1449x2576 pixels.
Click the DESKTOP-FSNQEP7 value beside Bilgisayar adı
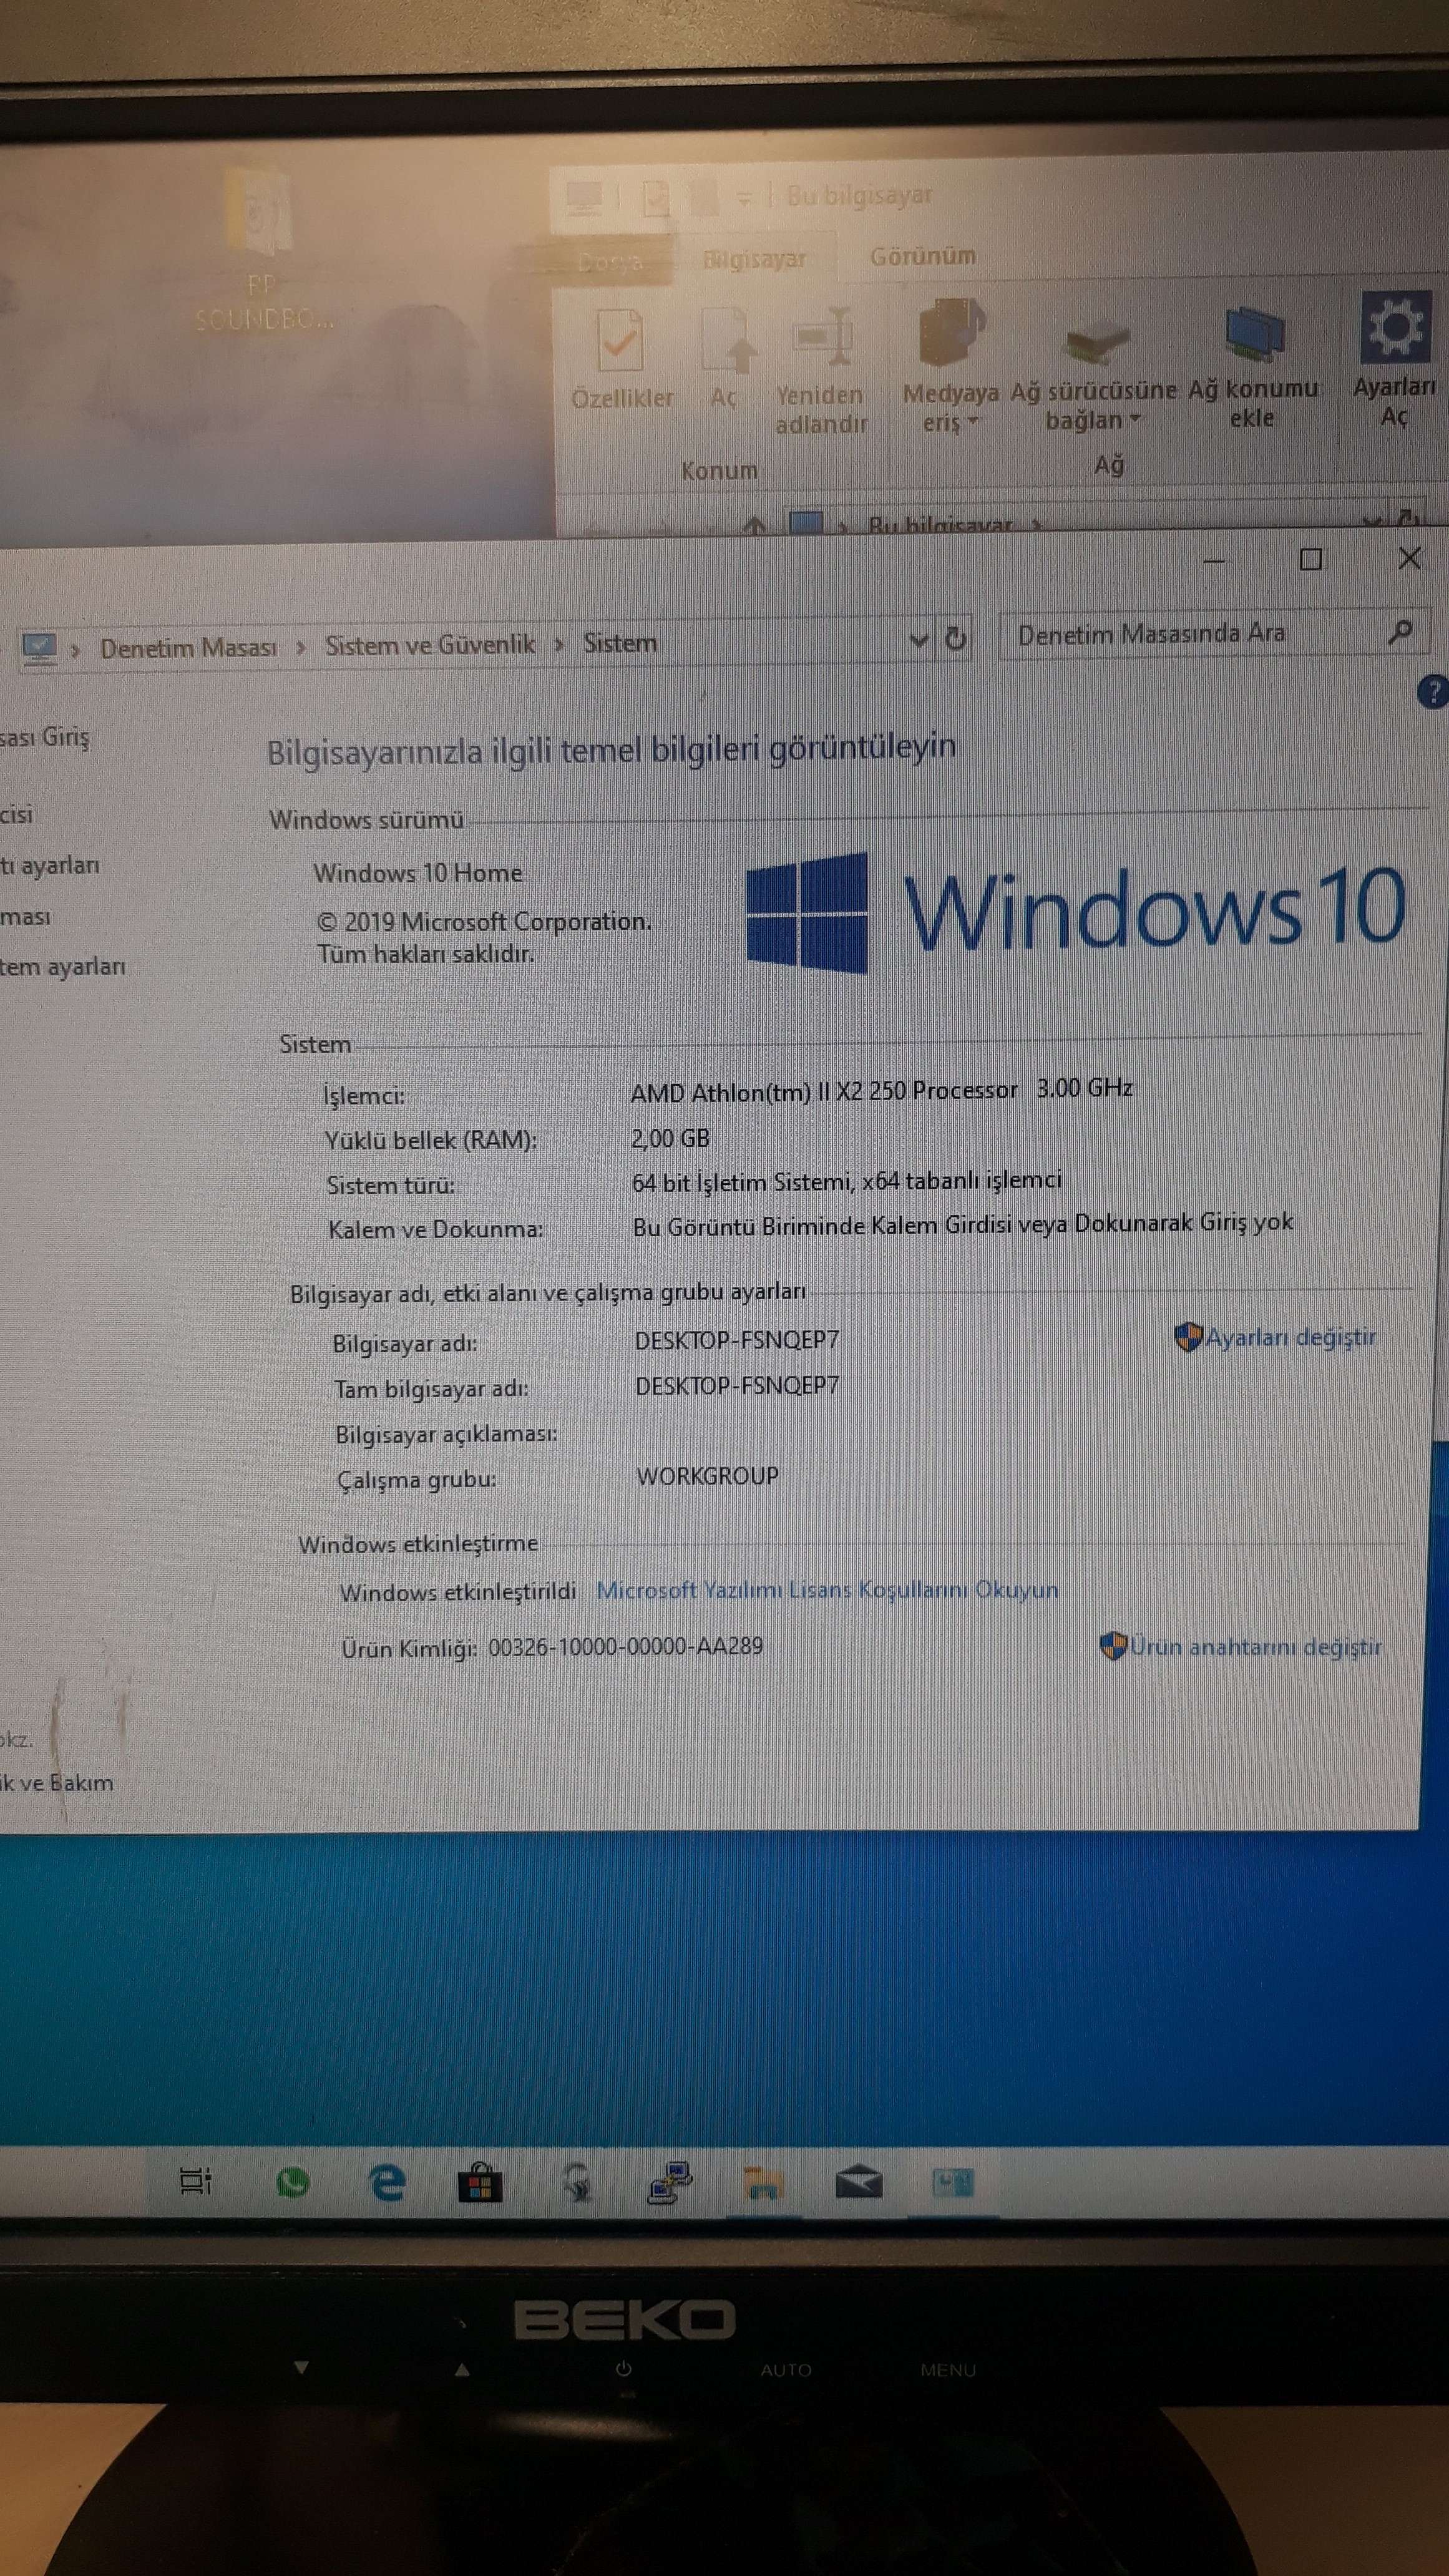pos(737,1340)
